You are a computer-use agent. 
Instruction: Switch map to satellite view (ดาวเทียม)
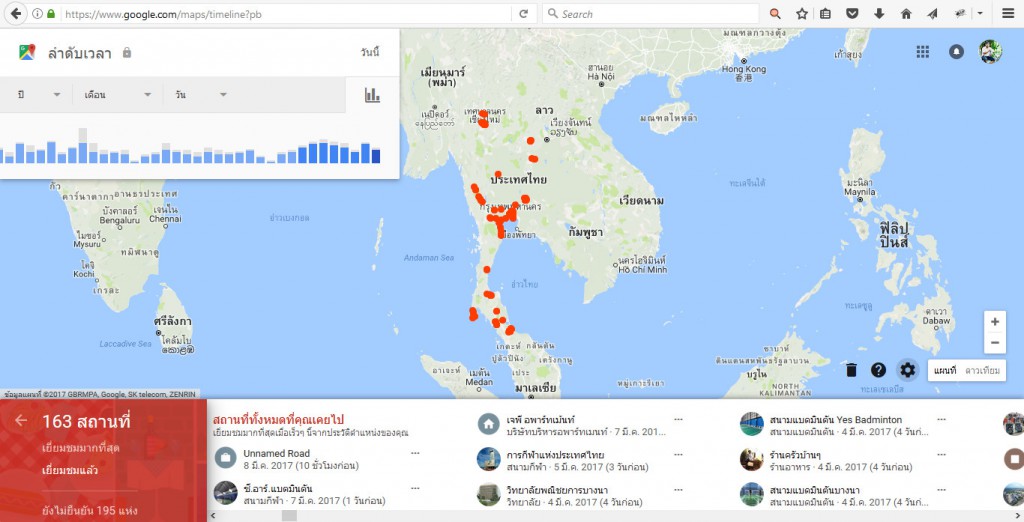point(984,371)
